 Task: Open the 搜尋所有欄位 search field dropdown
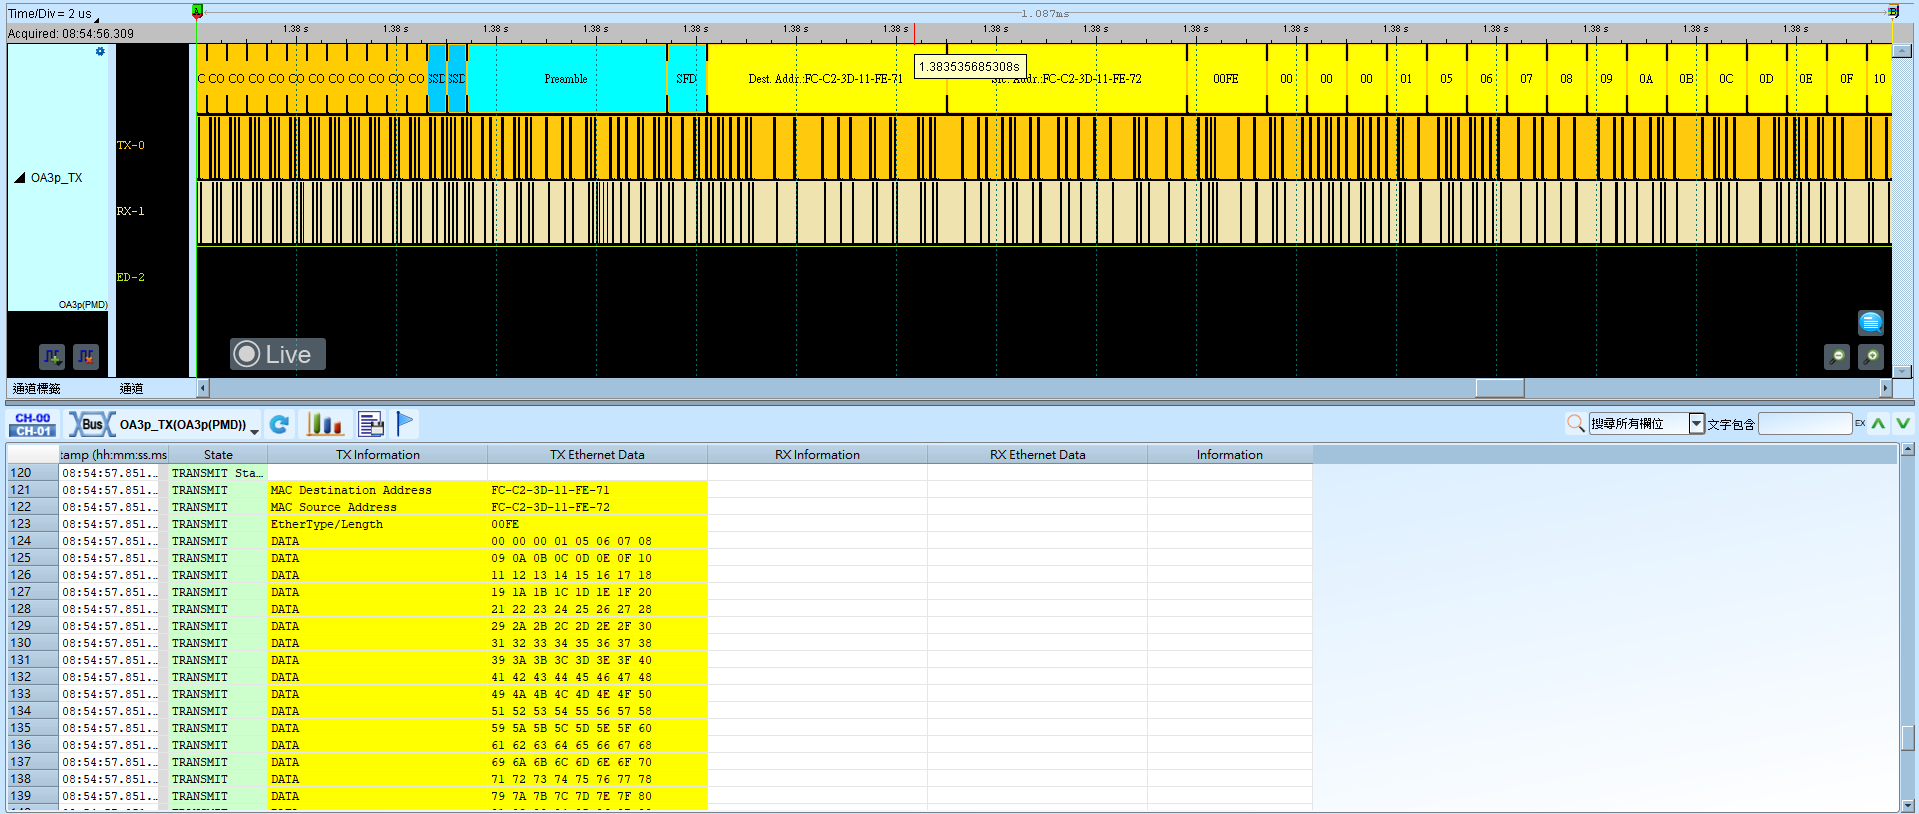pos(1696,423)
